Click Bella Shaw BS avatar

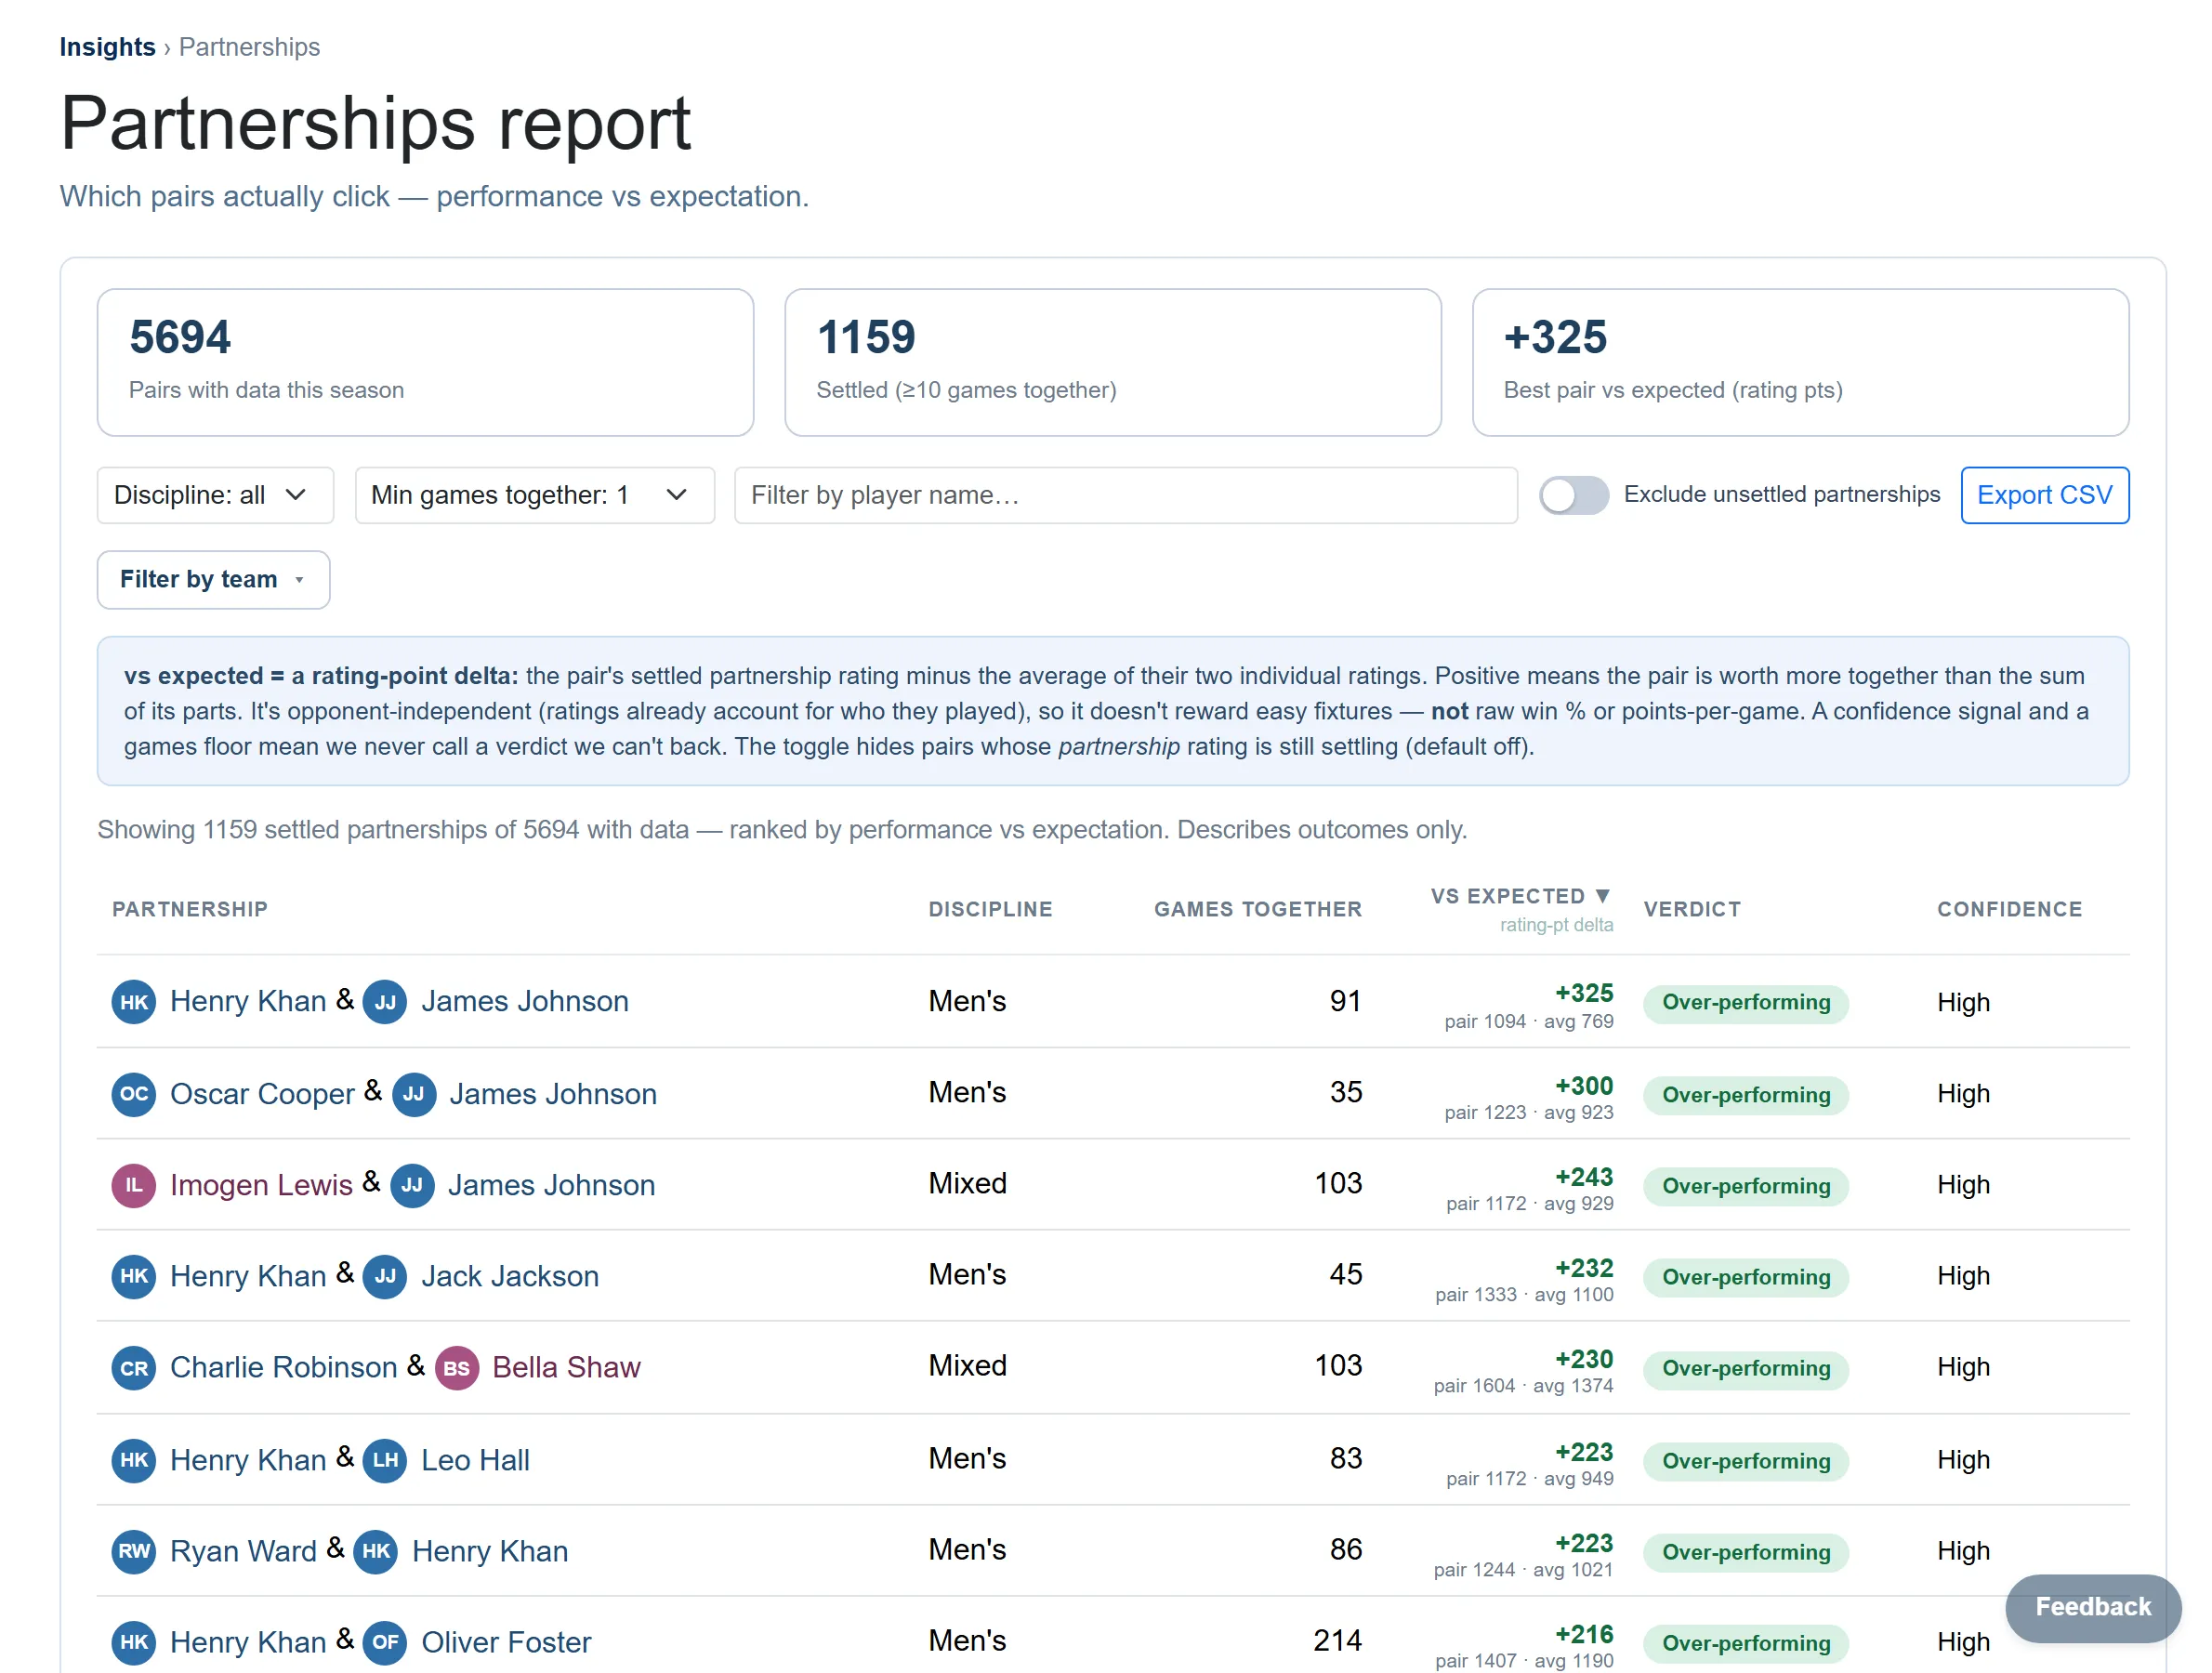point(457,1368)
